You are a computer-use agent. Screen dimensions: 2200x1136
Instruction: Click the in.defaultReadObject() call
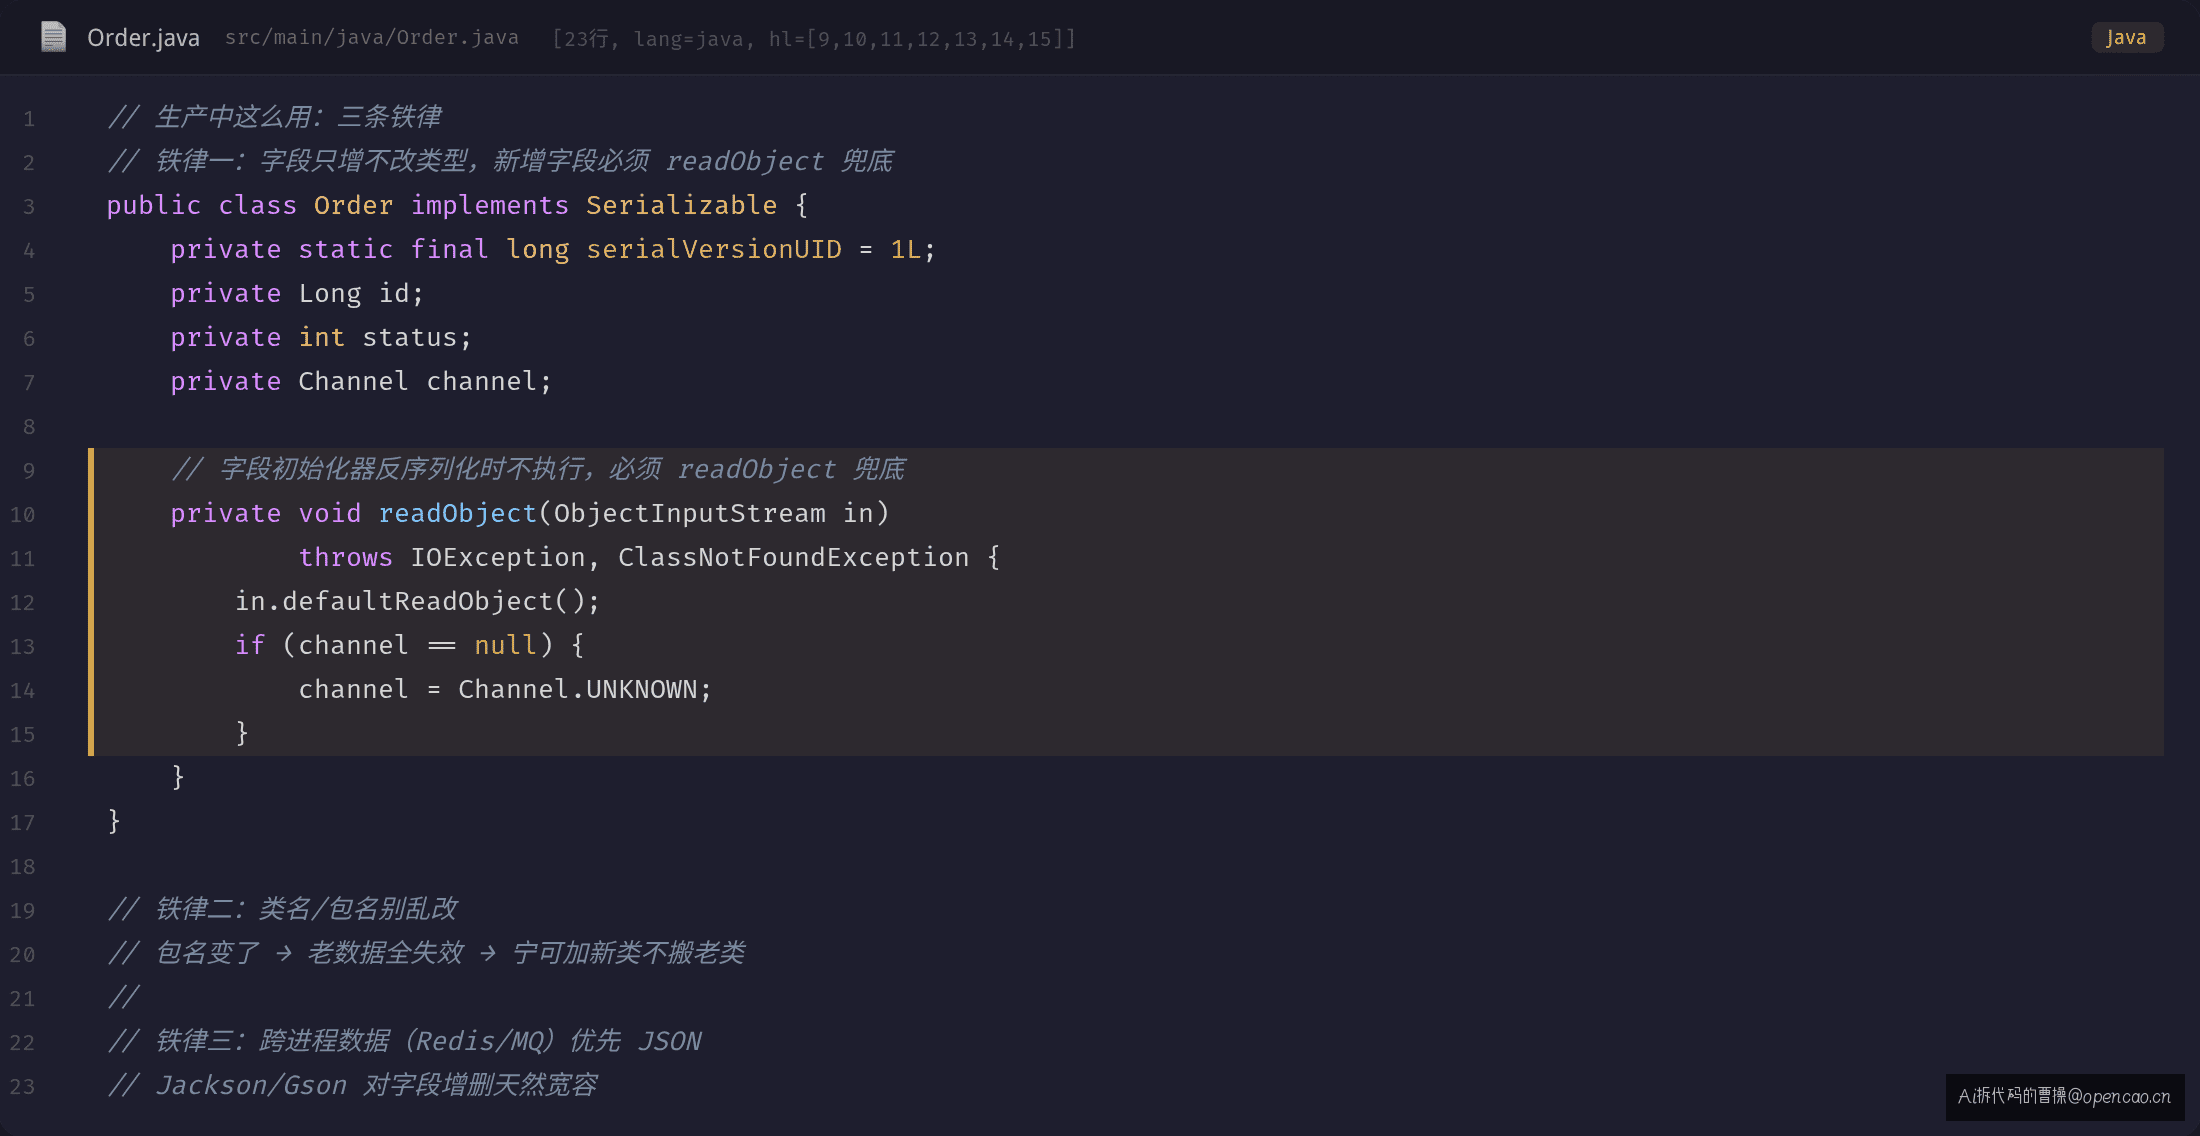click(417, 601)
